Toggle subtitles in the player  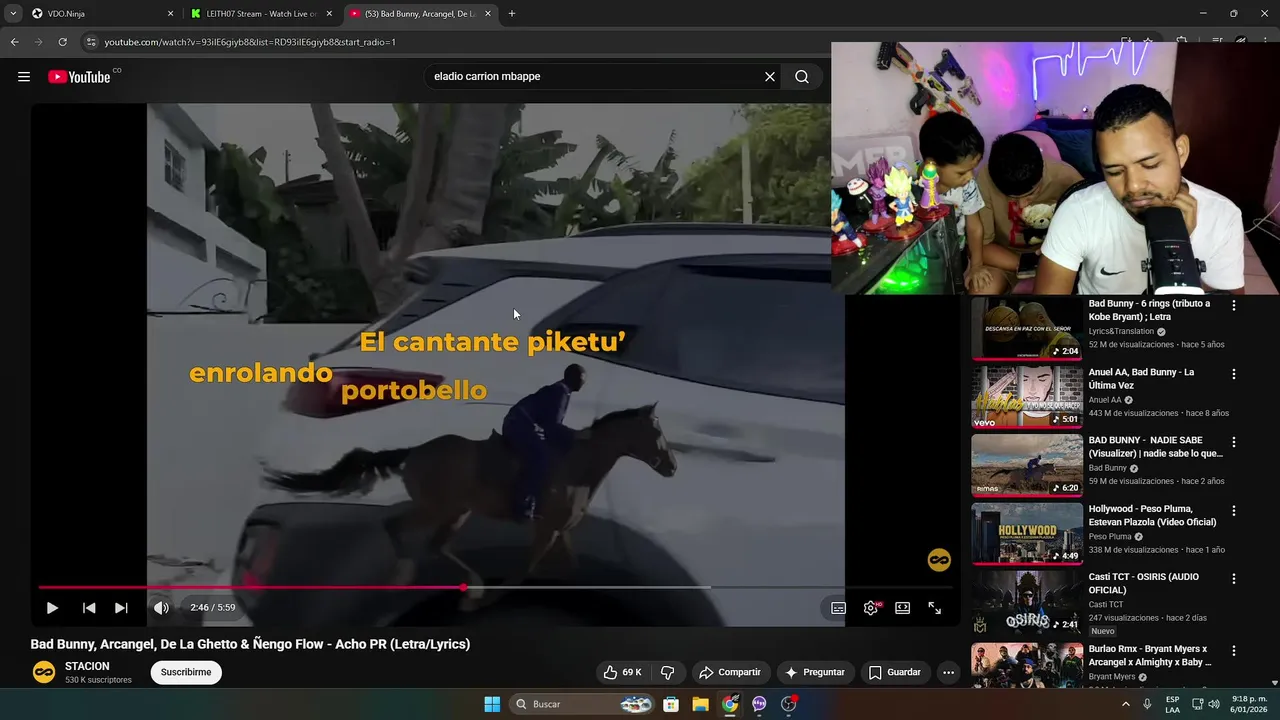click(839, 608)
